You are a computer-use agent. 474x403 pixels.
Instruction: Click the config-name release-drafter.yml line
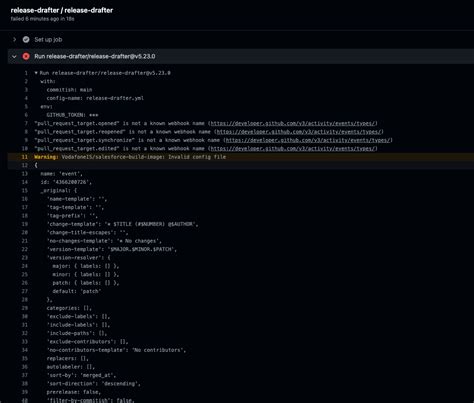[x=95, y=98]
